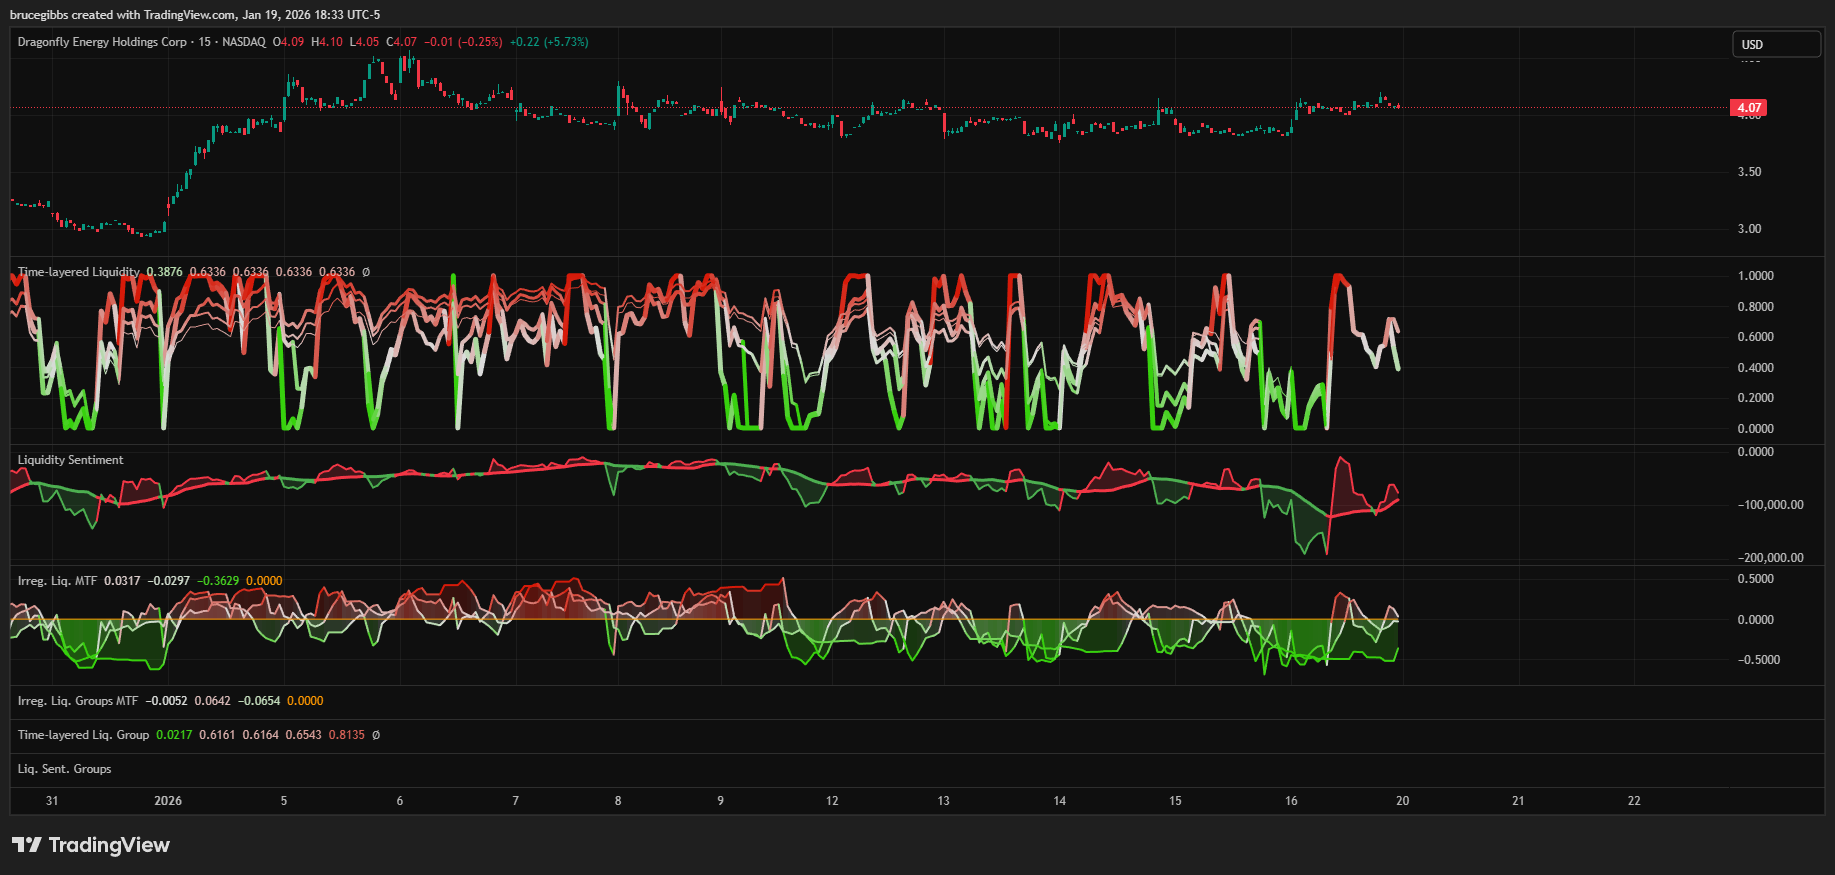Click the TradingView wordmark text
The width and height of the screenshot is (1835, 875).
[x=109, y=845]
